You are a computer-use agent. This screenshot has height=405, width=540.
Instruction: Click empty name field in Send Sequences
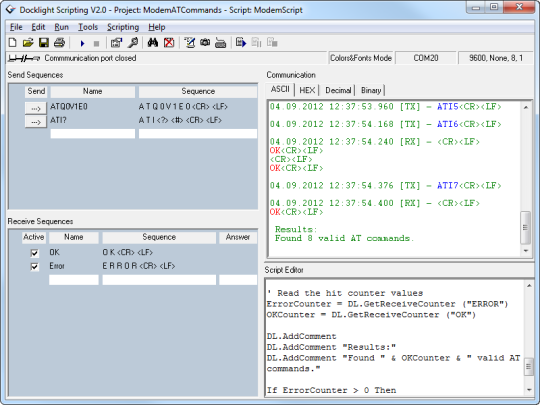93,134
